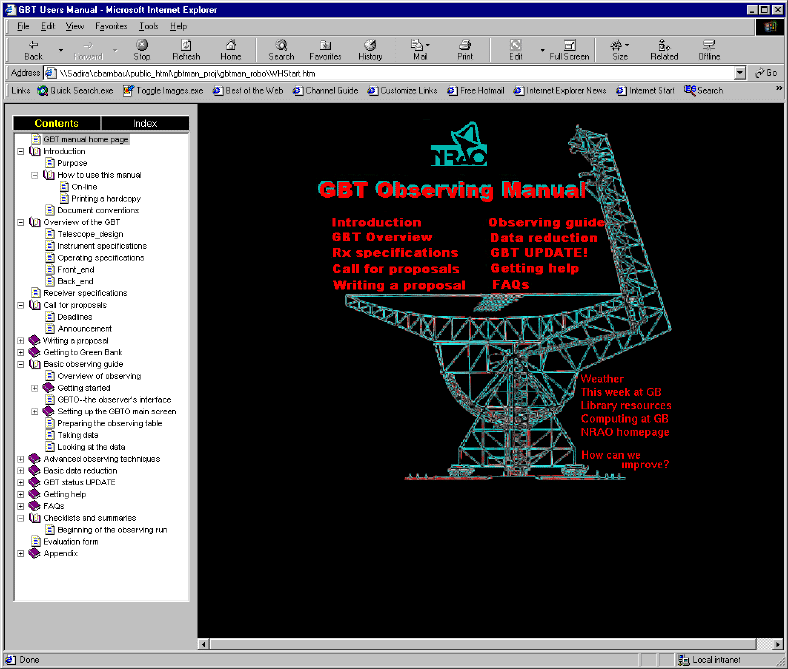788x669 pixels.
Task: Expand the Advanced observing techniques node
Action: (x=21, y=459)
